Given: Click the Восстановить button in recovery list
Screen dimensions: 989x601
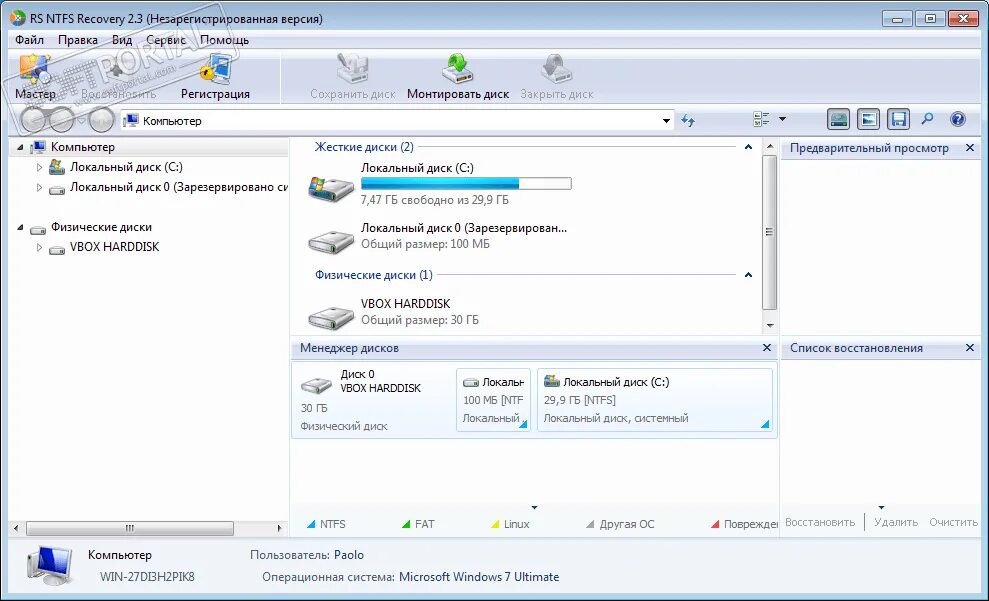Looking at the screenshot, I should click(x=820, y=522).
